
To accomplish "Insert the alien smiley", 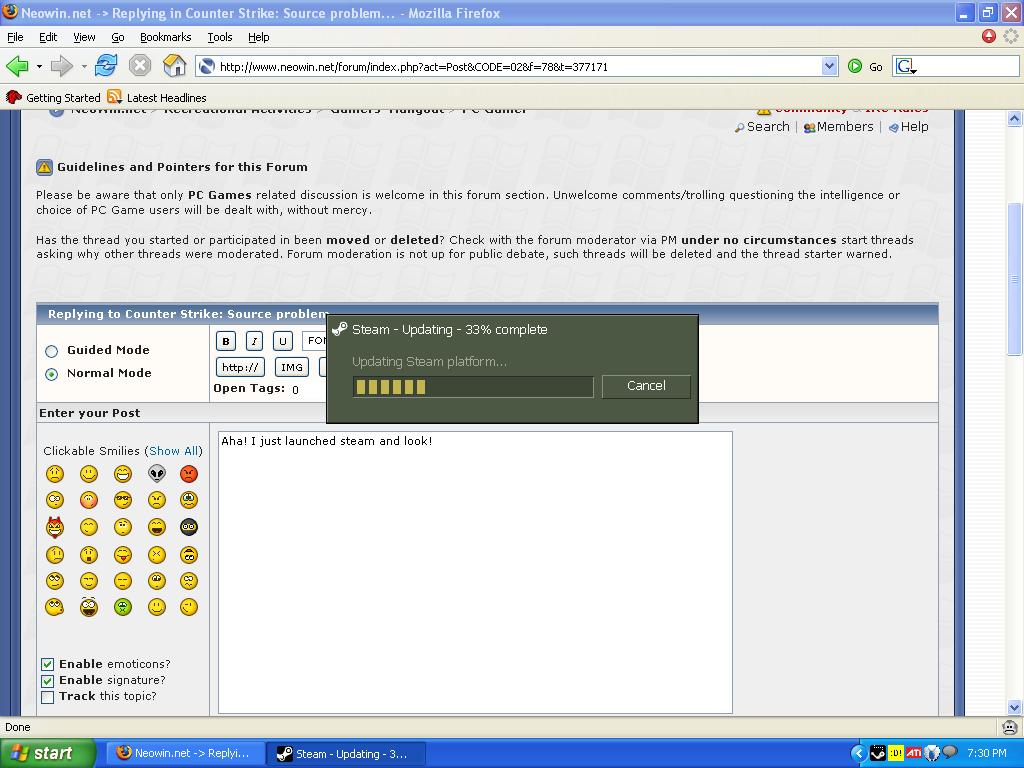I will coord(157,473).
